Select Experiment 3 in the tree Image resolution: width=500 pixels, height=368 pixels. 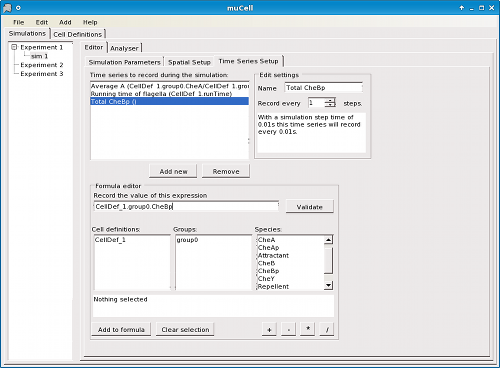click(x=42, y=74)
